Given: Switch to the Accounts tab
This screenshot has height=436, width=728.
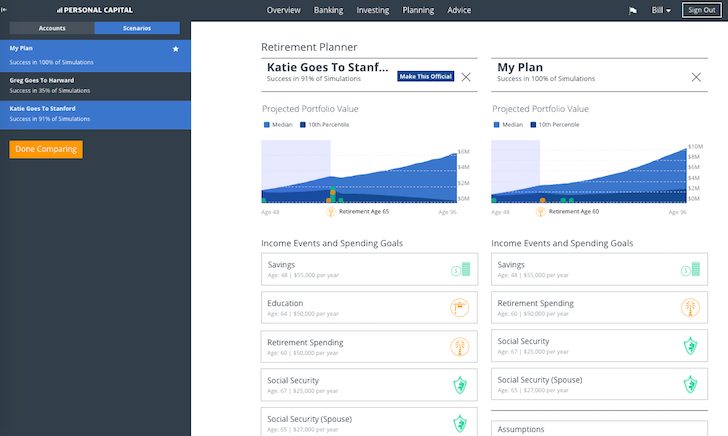Looking at the screenshot, I should tap(52, 28).
